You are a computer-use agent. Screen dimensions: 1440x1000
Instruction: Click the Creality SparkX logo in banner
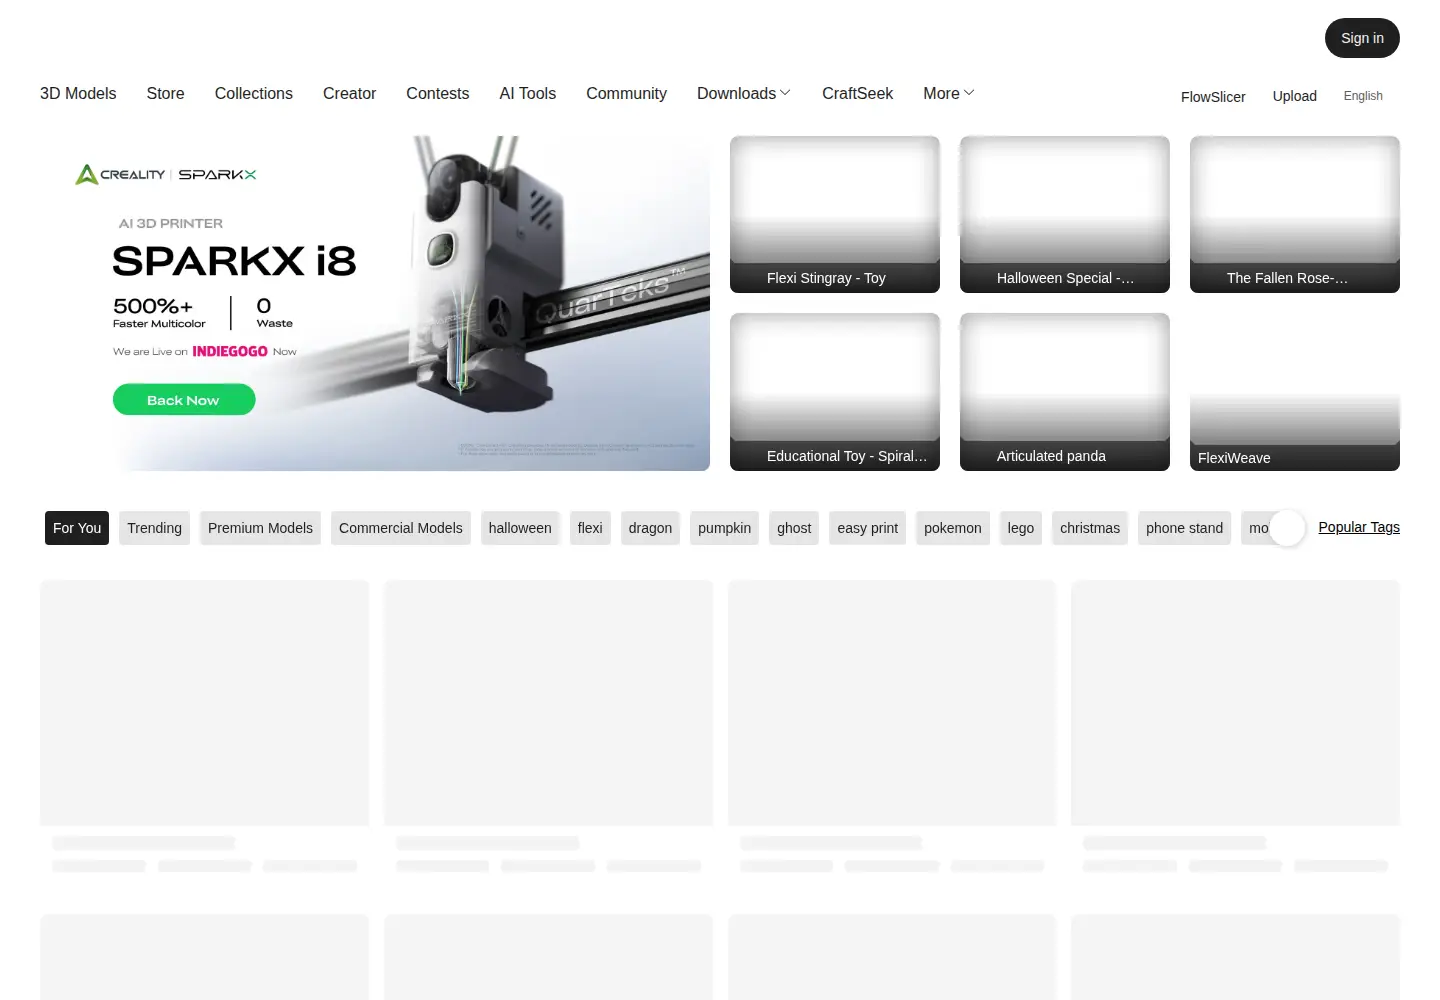(x=166, y=174)
